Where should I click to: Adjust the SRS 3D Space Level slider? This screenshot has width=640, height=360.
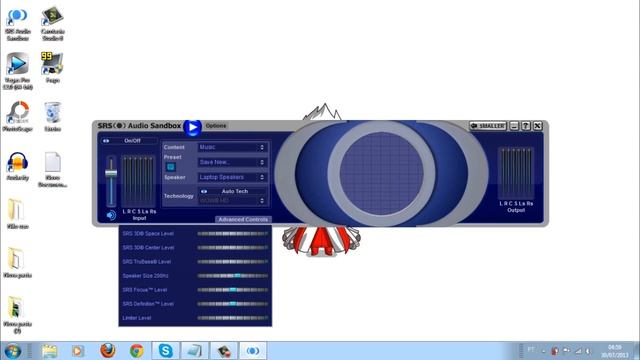point(233,234)
